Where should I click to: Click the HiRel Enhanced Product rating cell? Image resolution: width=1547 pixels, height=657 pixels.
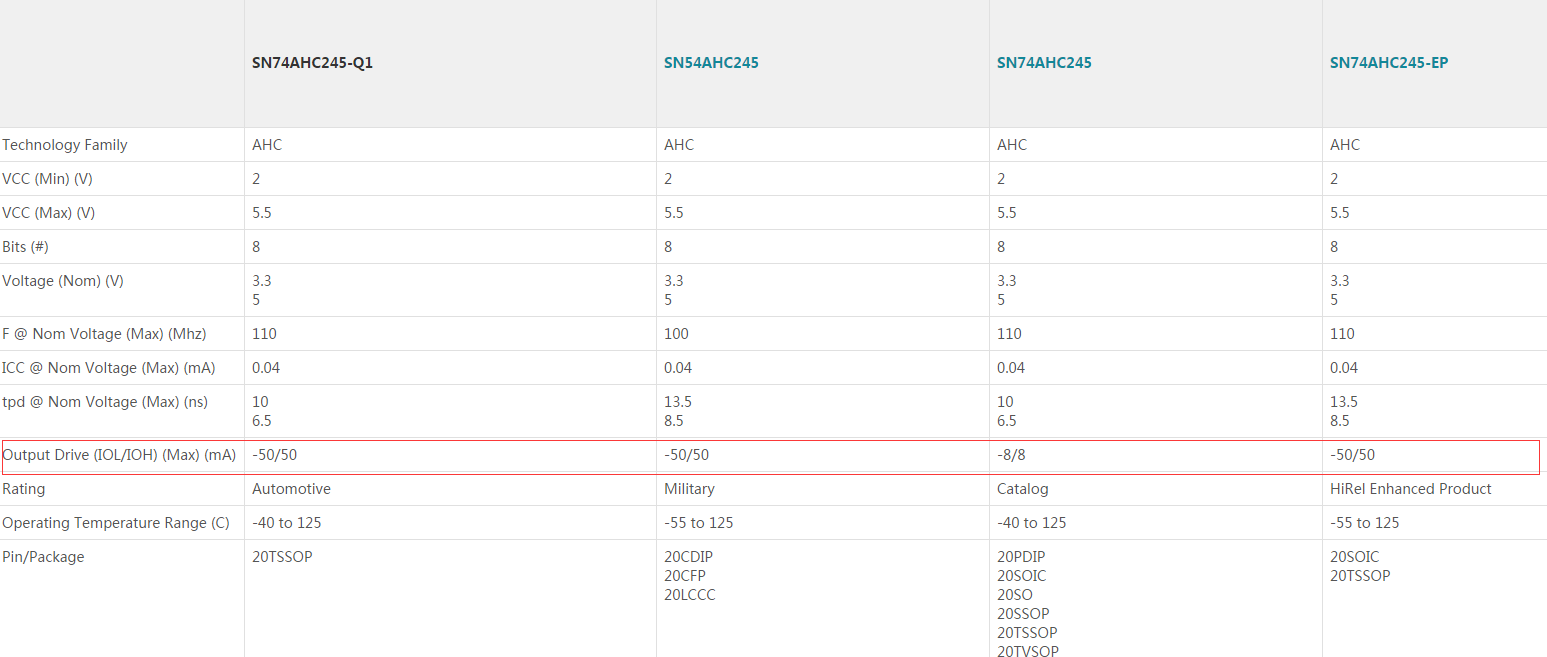(x=1411, y=489)
